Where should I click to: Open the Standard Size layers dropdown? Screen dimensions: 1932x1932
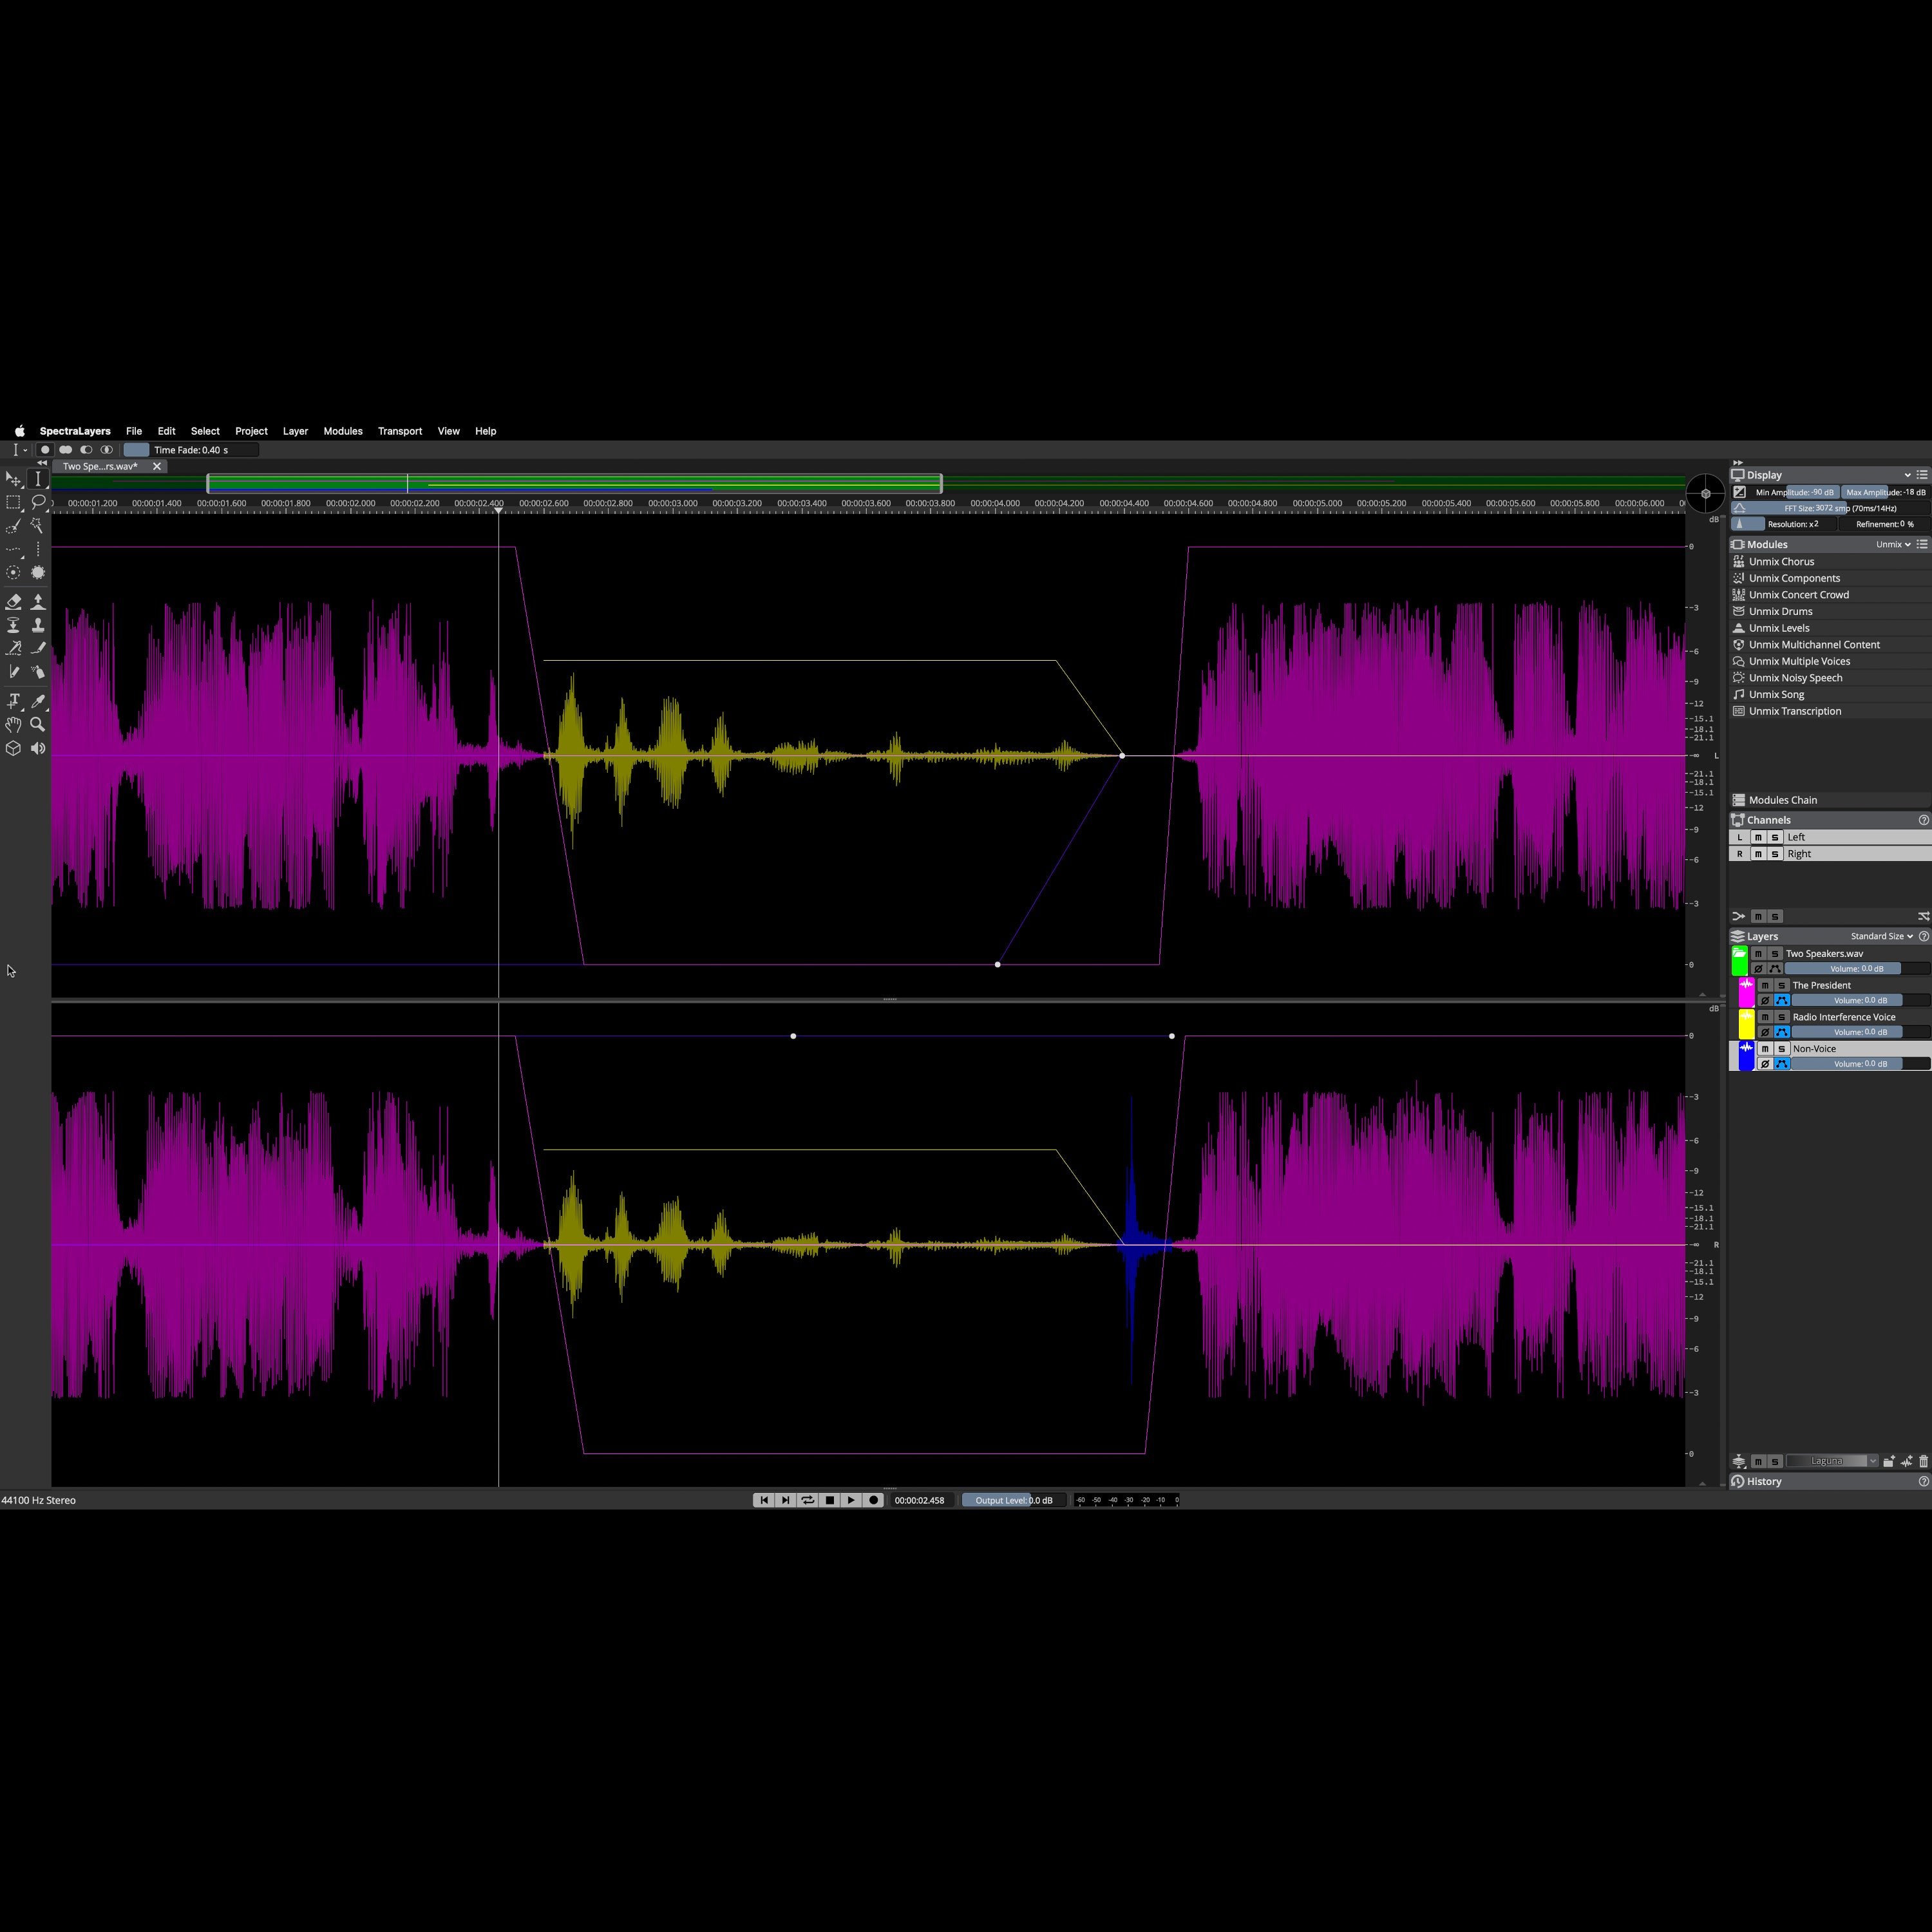[1881, 936]
